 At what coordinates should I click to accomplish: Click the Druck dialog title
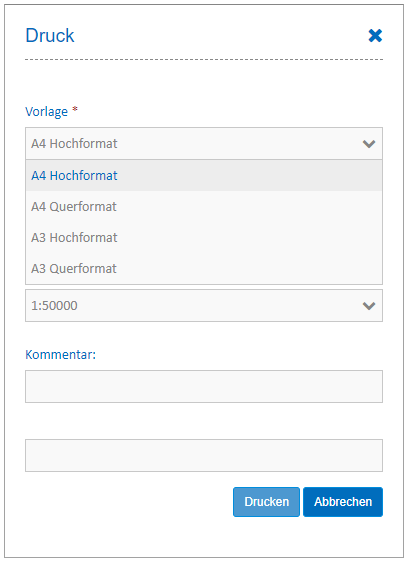tap(50, 36)
